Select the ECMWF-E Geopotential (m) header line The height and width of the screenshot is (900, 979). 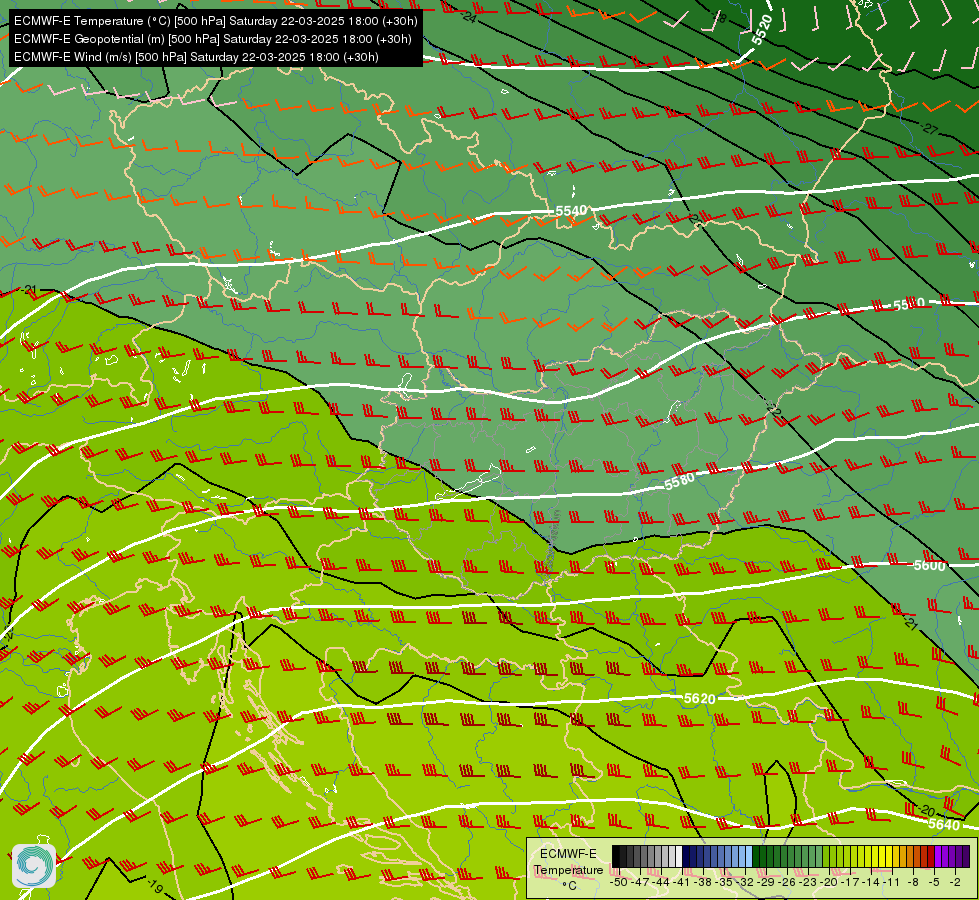213,39
